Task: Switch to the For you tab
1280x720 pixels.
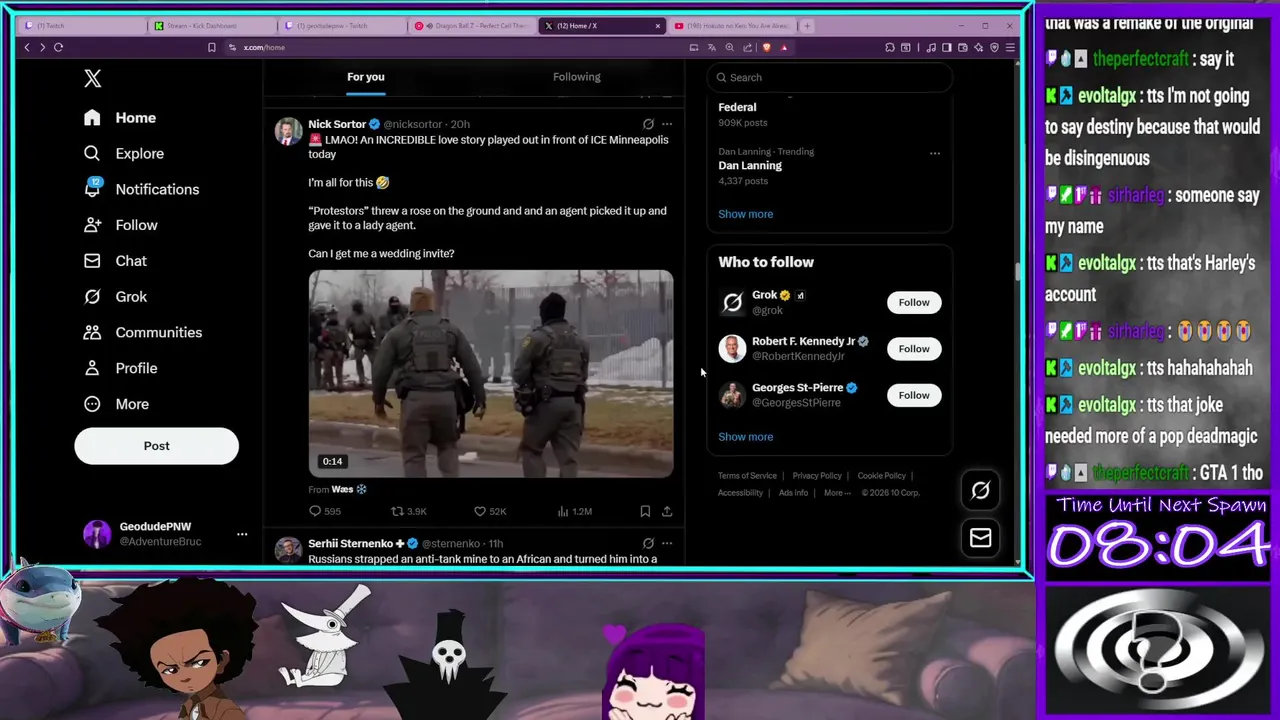Action: pyautogui.click(x=365, y=77)
